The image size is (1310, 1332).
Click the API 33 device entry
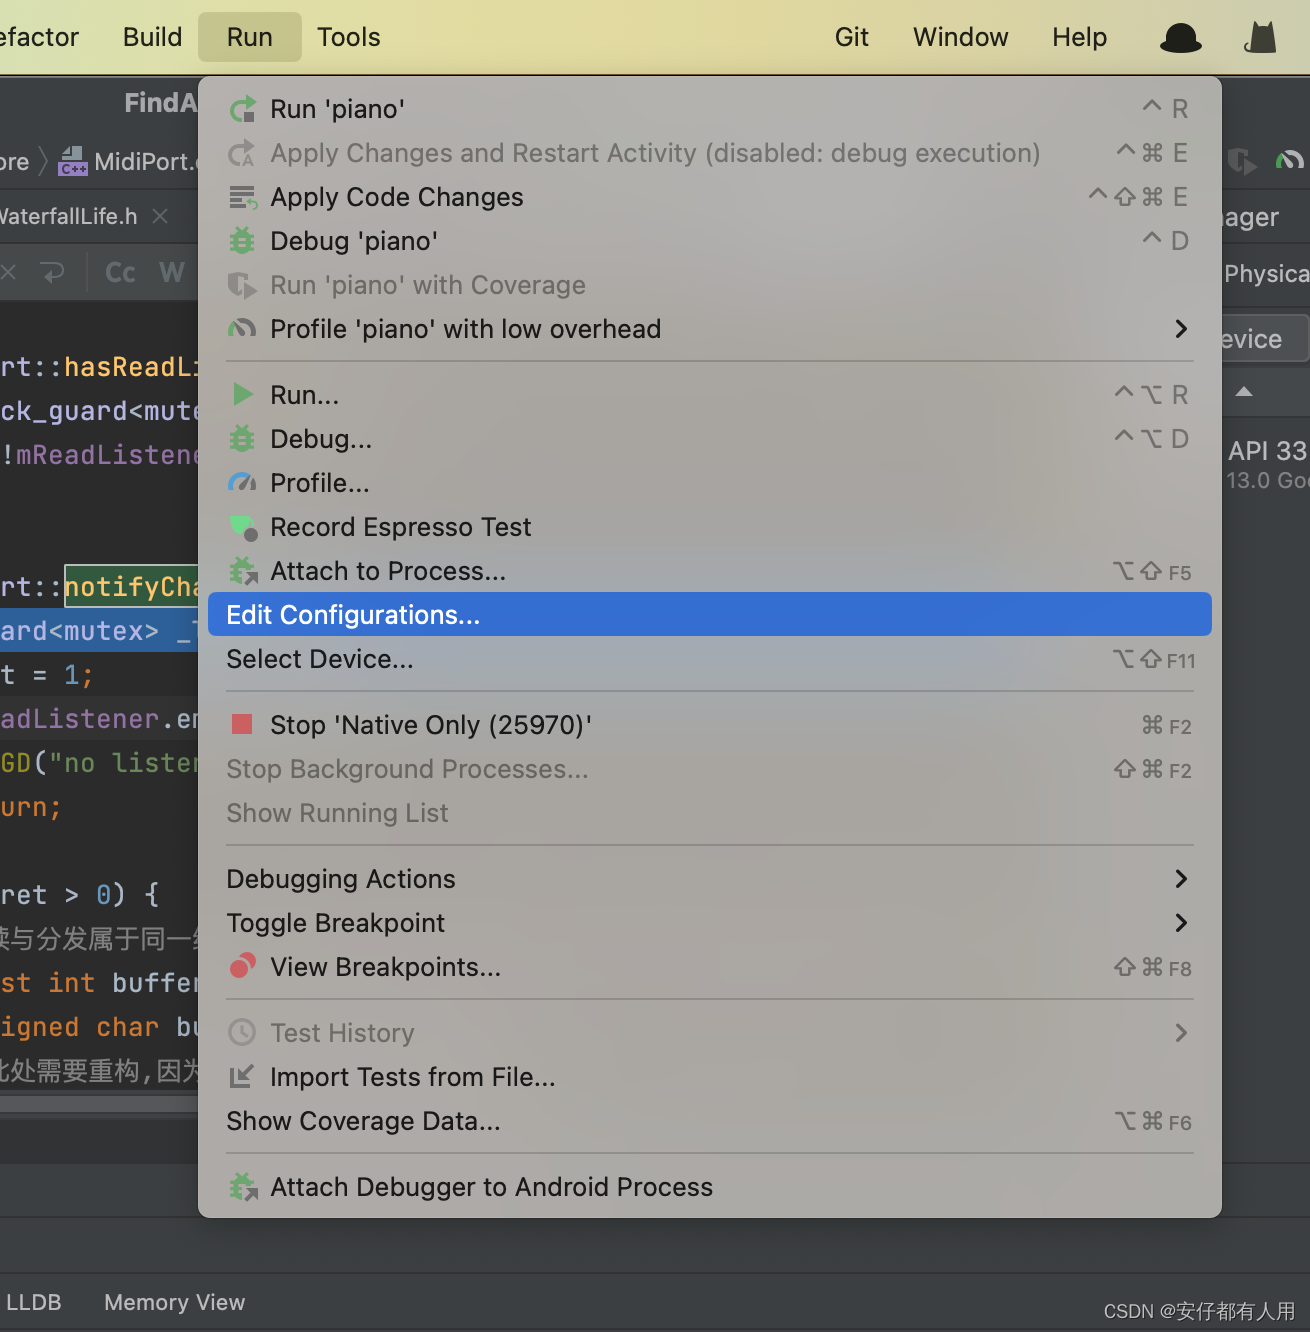pyautogui.click(x=1267, y=464)
